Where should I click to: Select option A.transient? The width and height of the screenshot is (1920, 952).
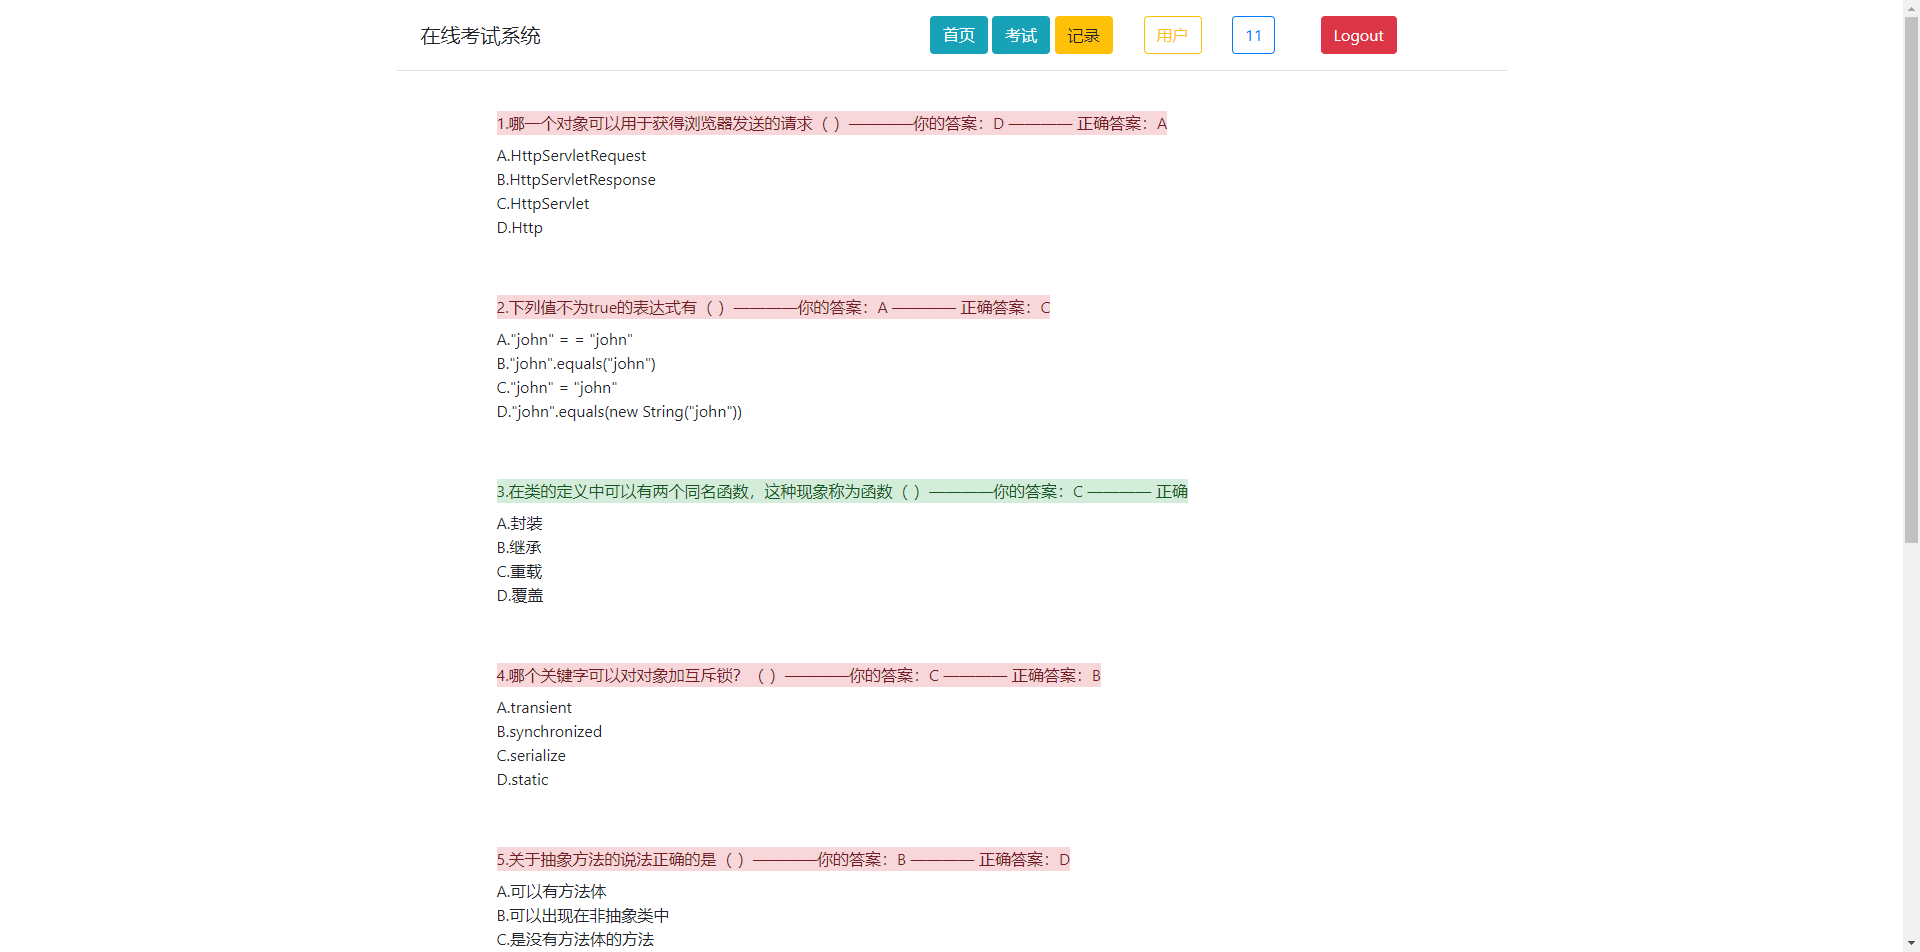(x=534, y=708)
